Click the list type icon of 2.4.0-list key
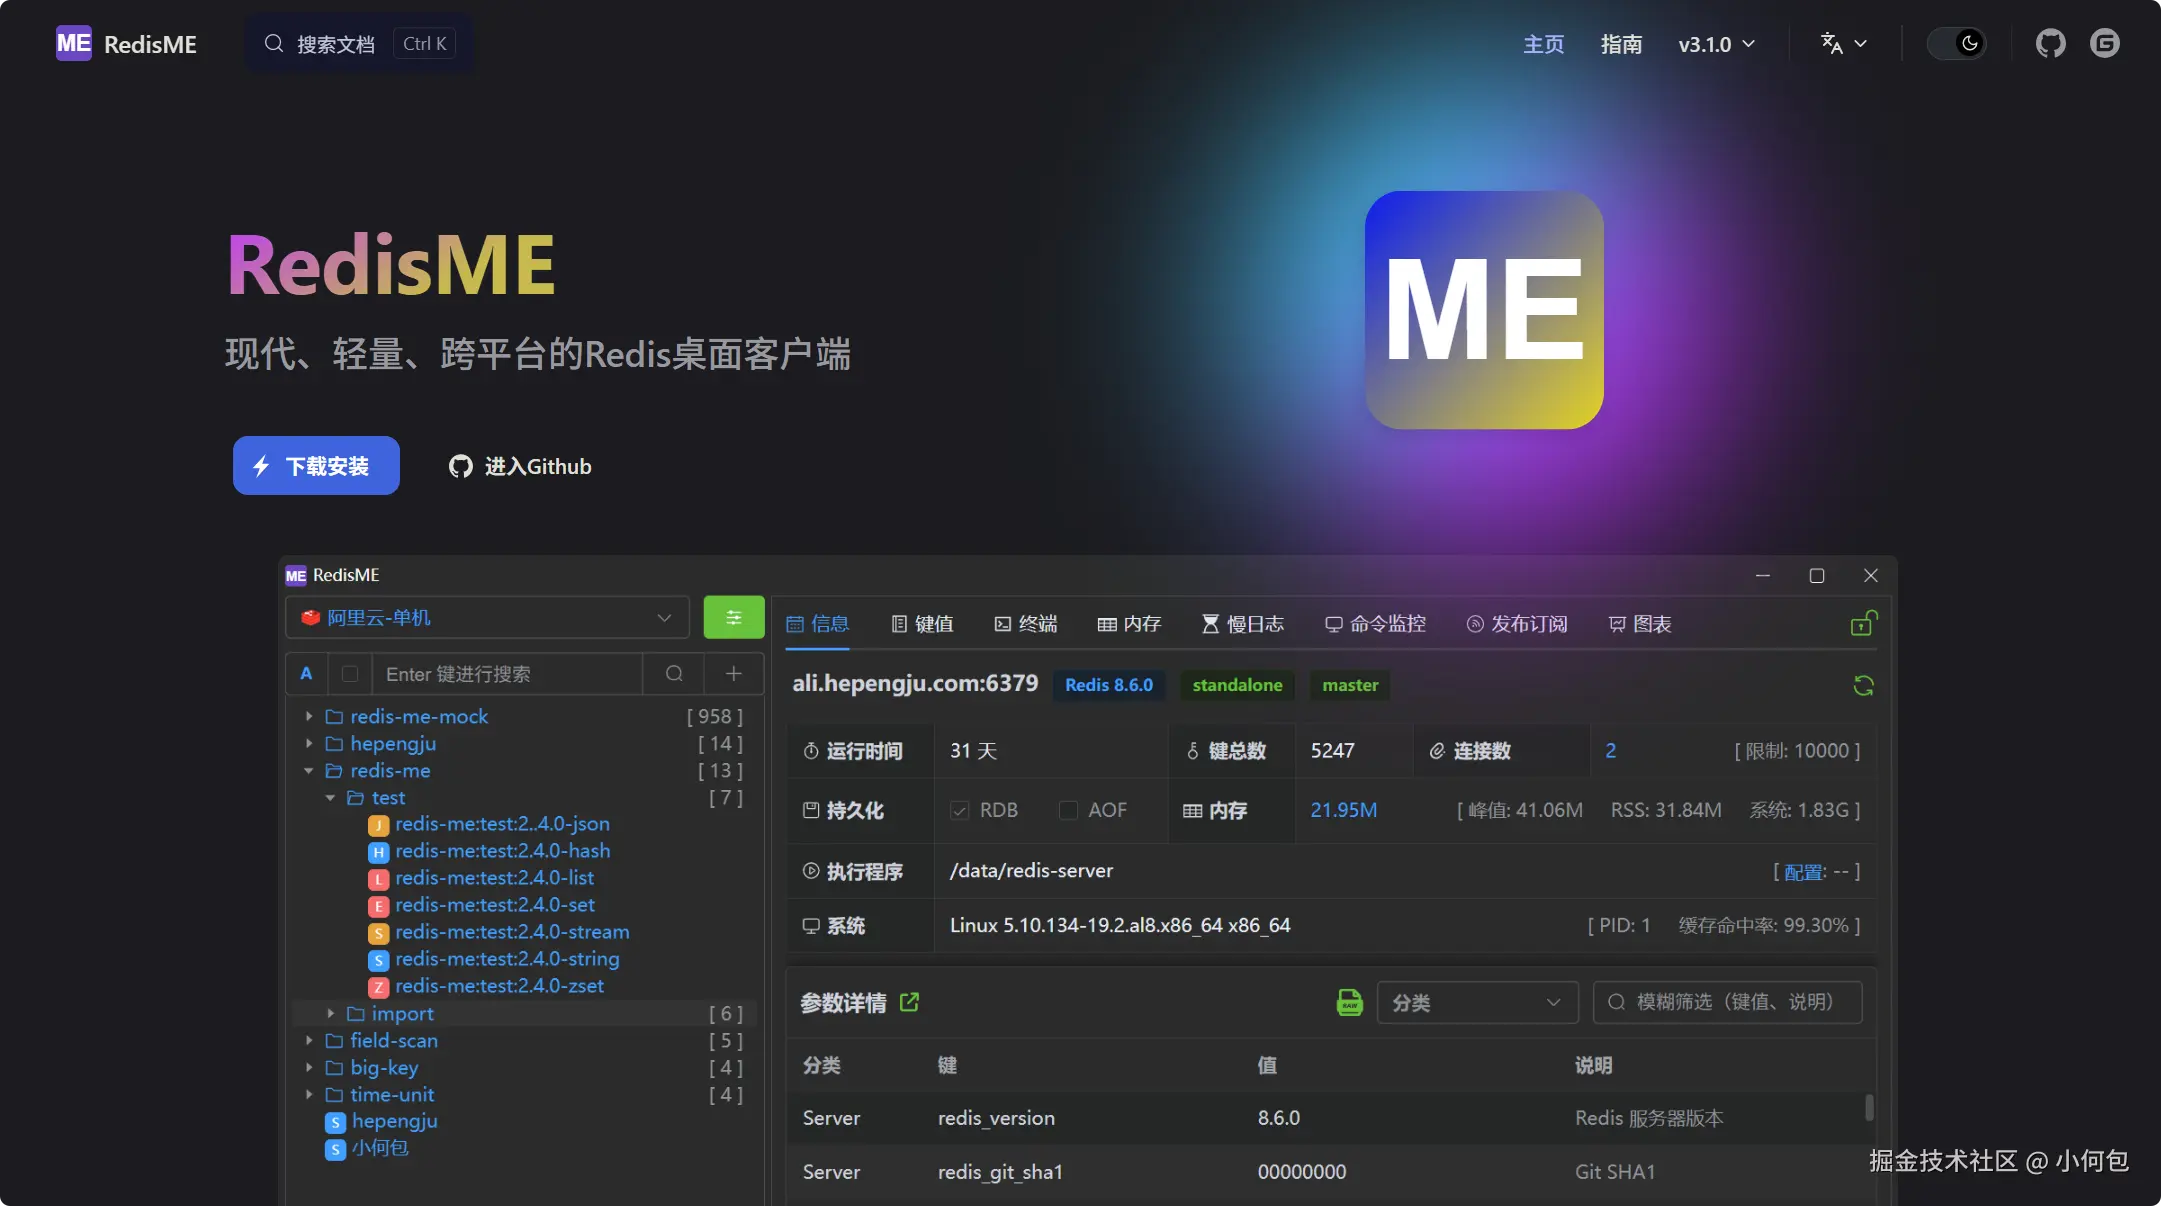 378,879
